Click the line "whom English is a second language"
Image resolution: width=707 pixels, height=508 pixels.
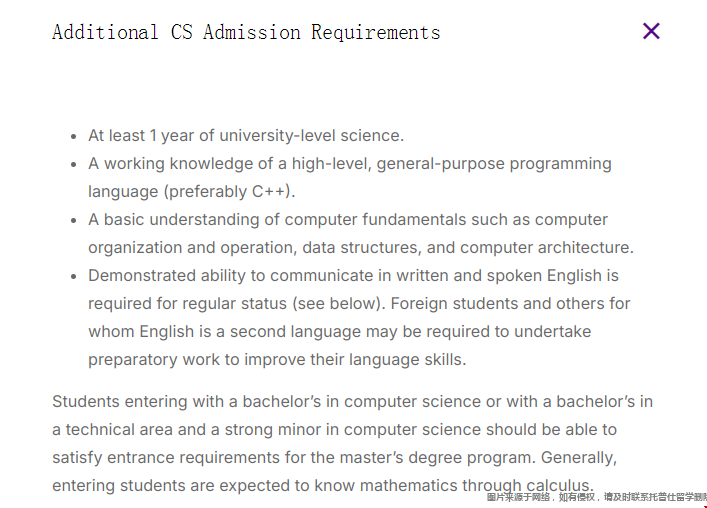click(x=340, y=331)
